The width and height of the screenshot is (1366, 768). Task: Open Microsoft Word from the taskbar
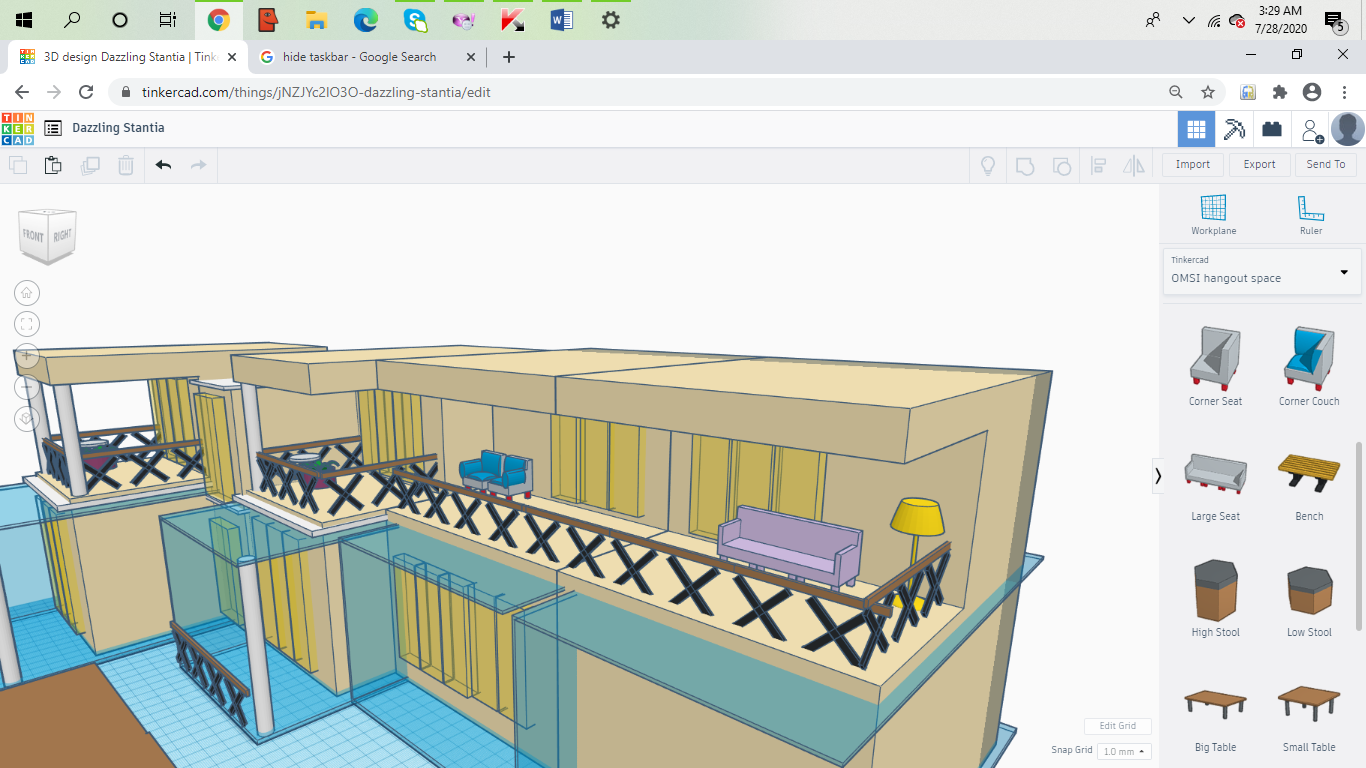[562, 20]
